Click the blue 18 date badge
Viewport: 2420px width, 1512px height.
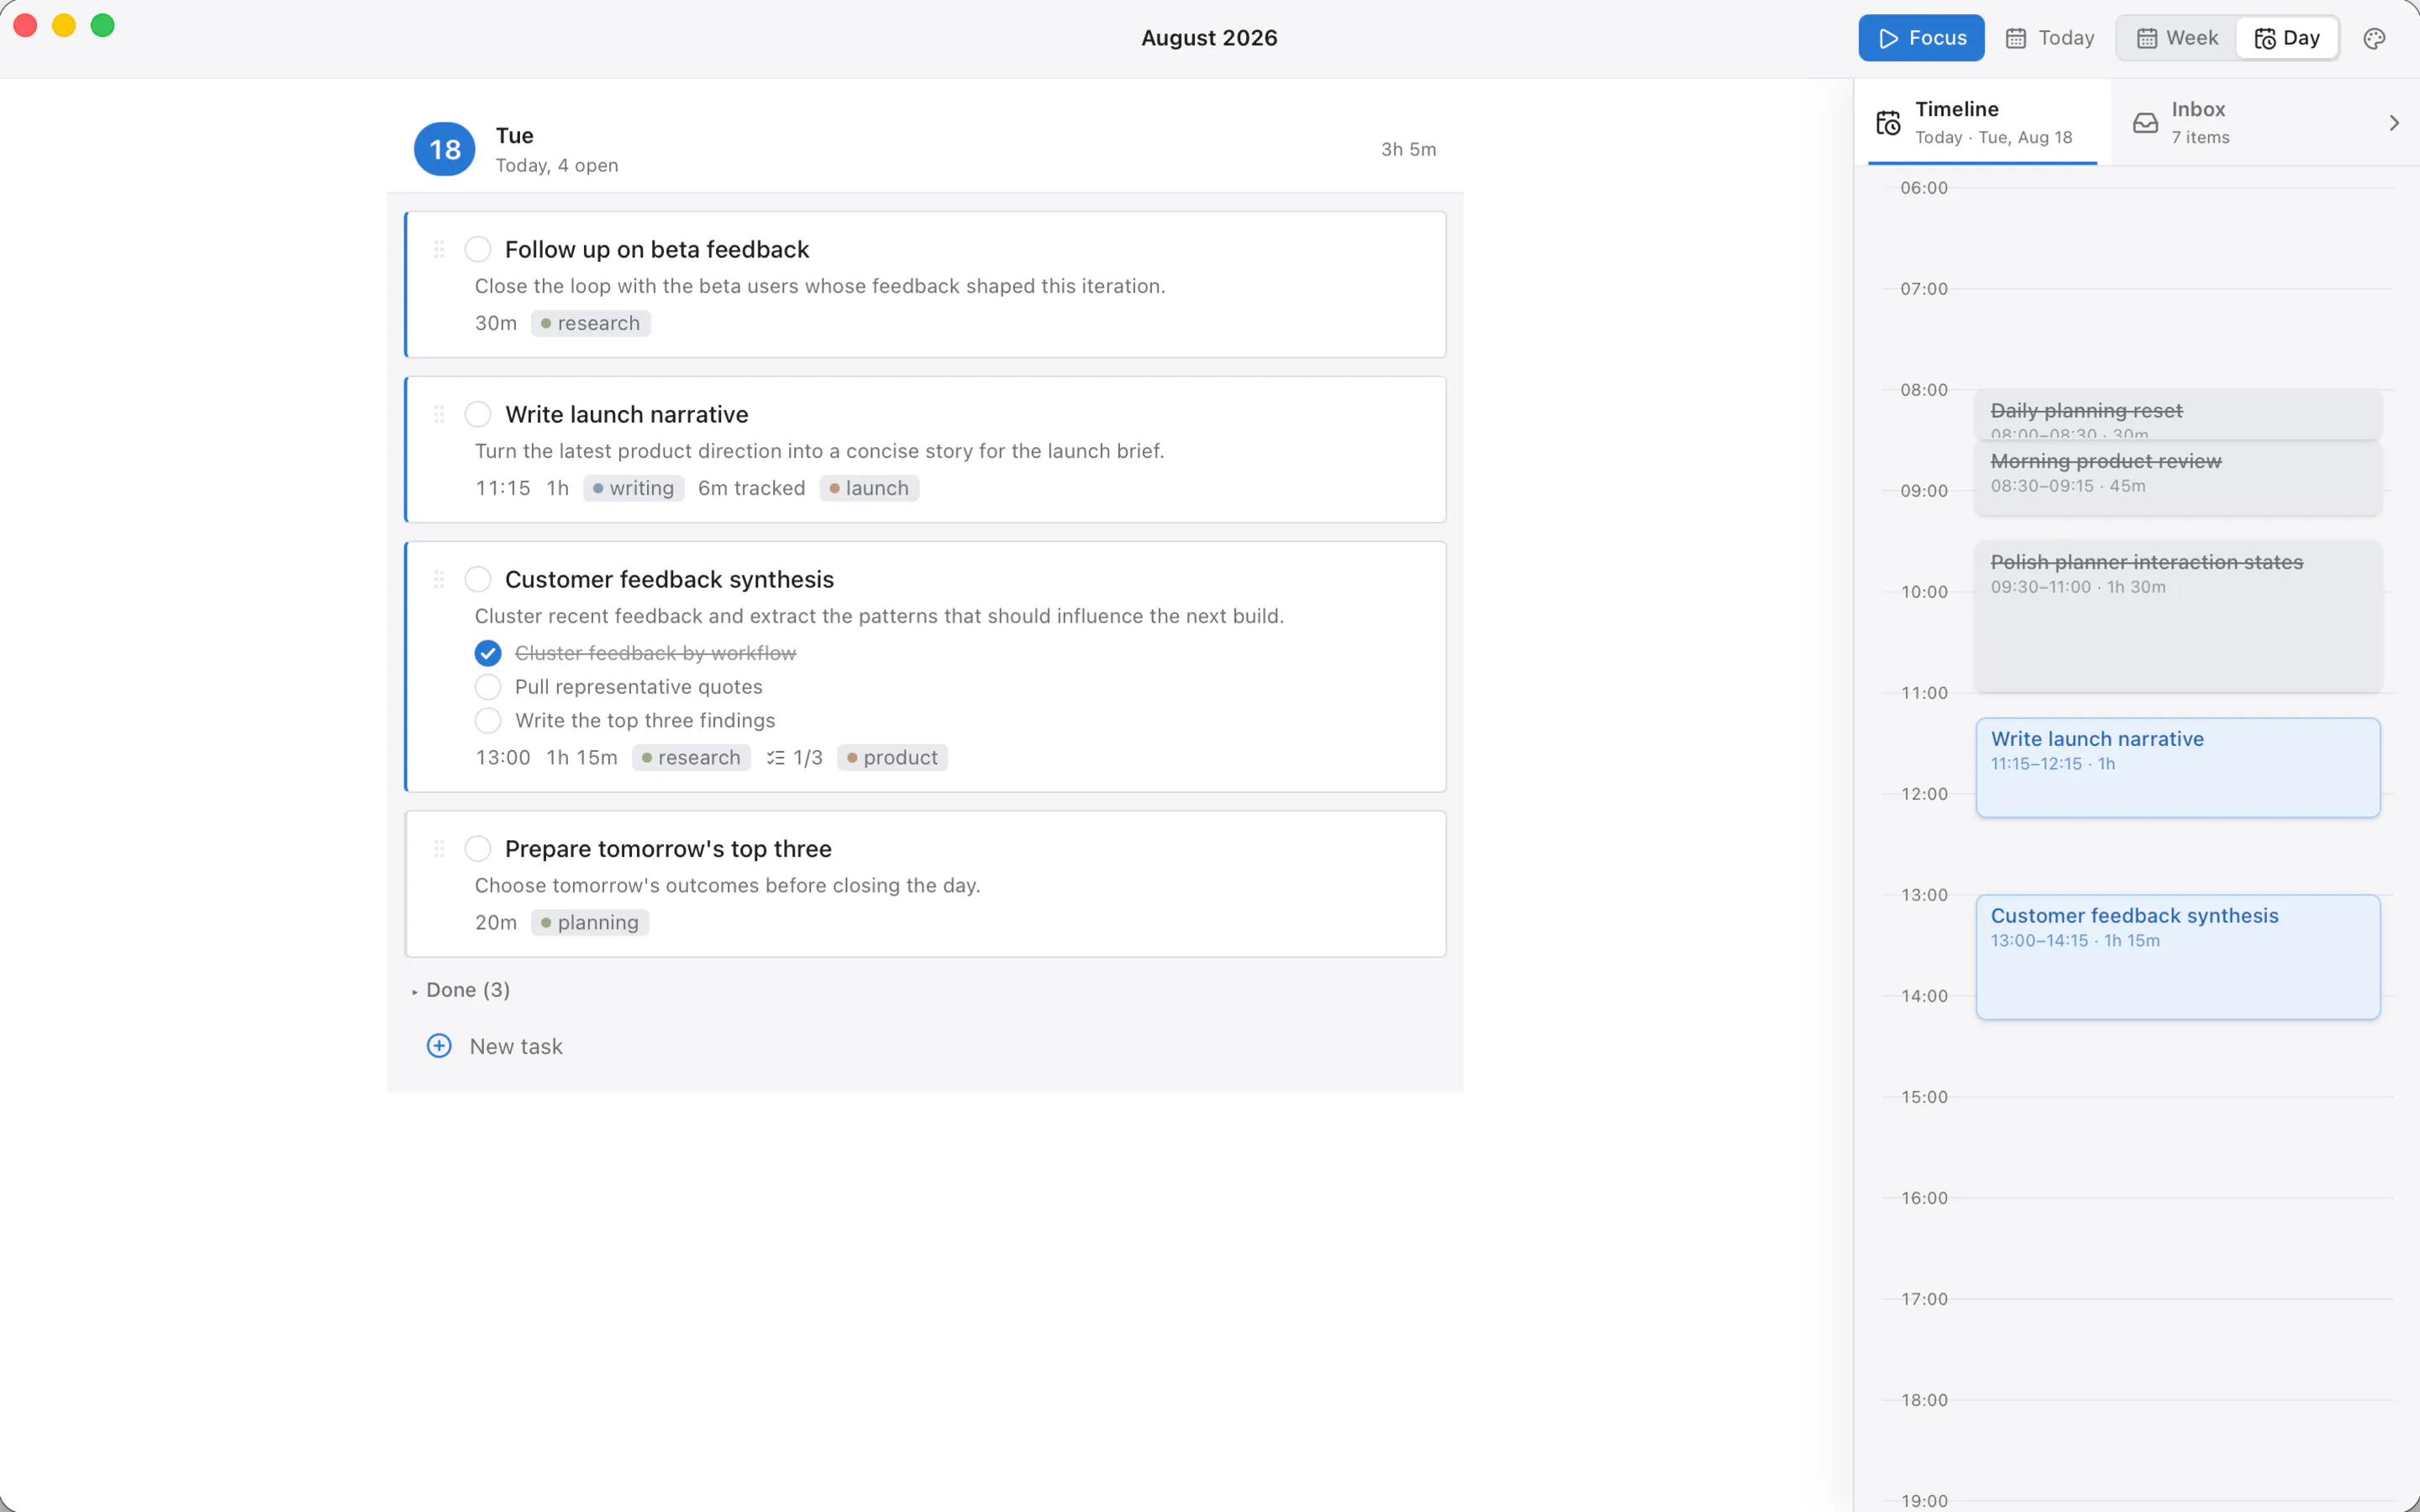click(x=445, y=149)
